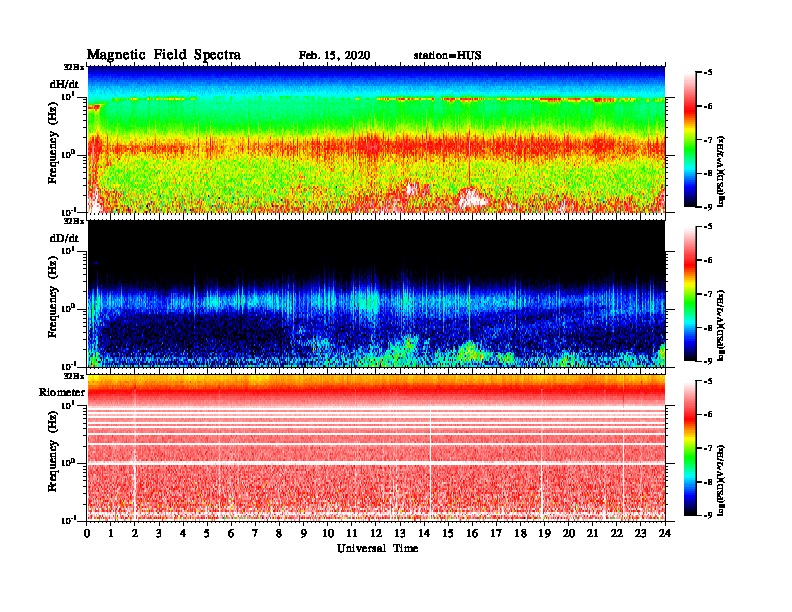Click hour tick label "11" on time axis
This screenshot has width=792, height=612.
(352, 533)
